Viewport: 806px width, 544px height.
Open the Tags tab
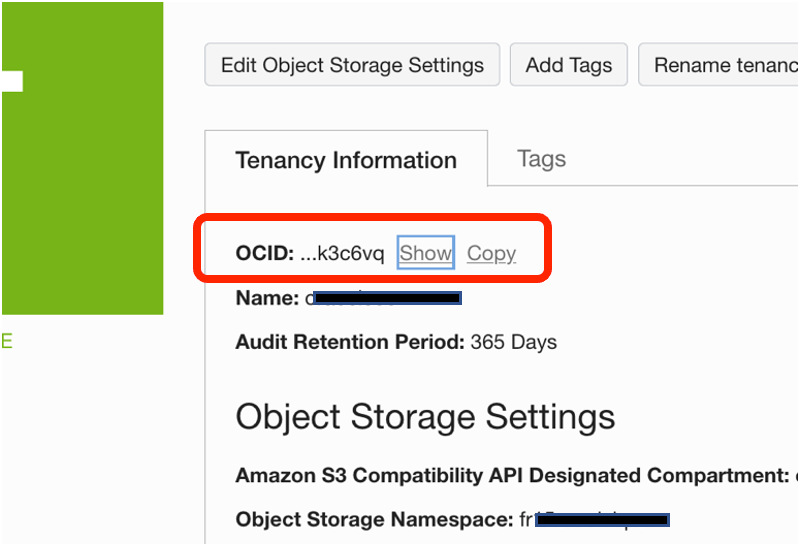pyautogui.click(x=541, y=159)
